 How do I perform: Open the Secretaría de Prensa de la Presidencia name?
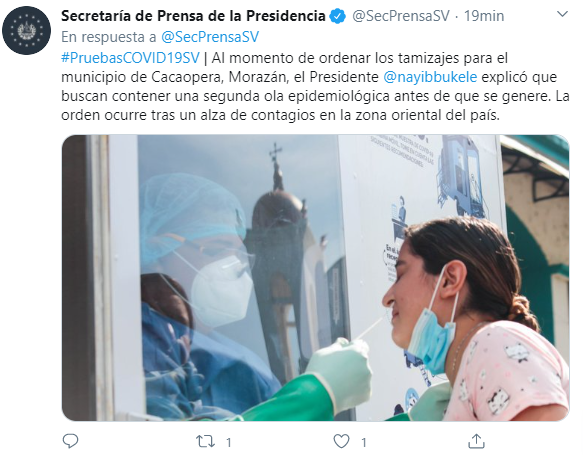pyautogui.click(x=193, y=16)
